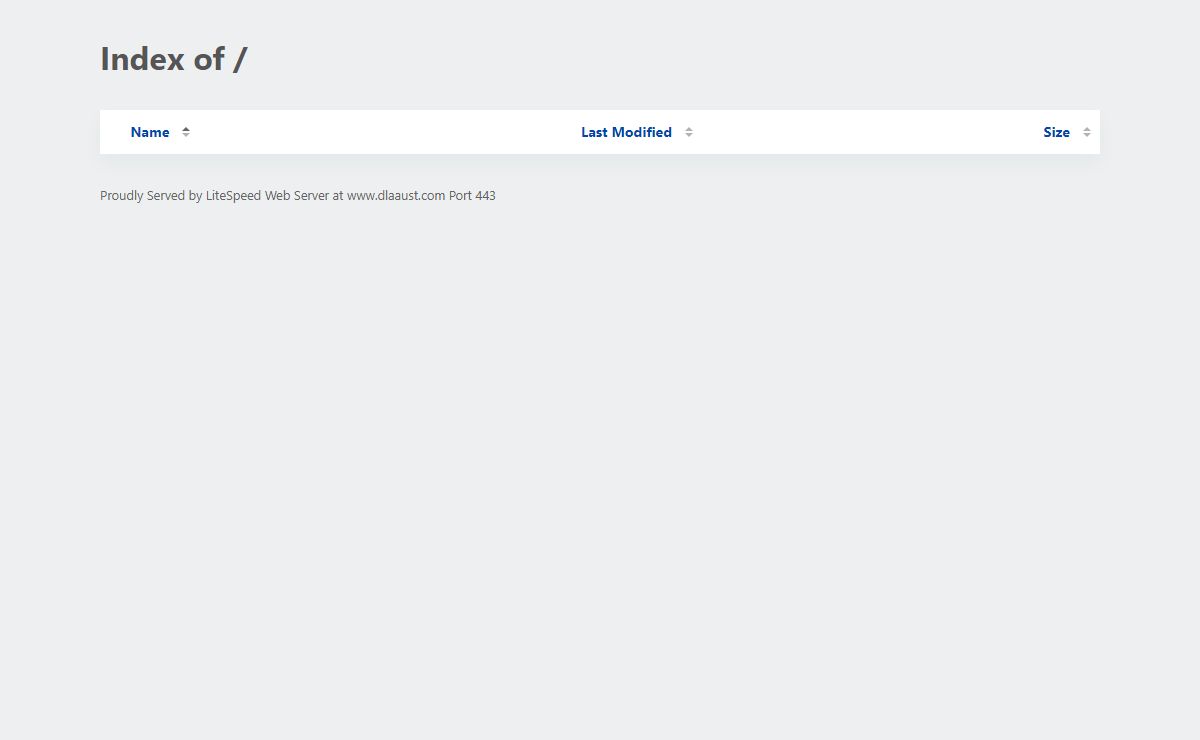Sort listing by the Size column header

1056,132
